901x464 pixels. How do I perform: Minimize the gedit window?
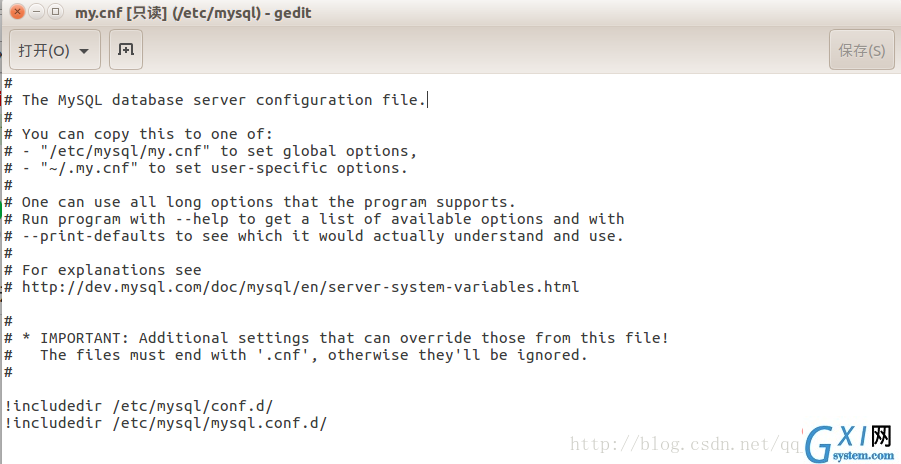pyautogui.click(x=36, y=11)
